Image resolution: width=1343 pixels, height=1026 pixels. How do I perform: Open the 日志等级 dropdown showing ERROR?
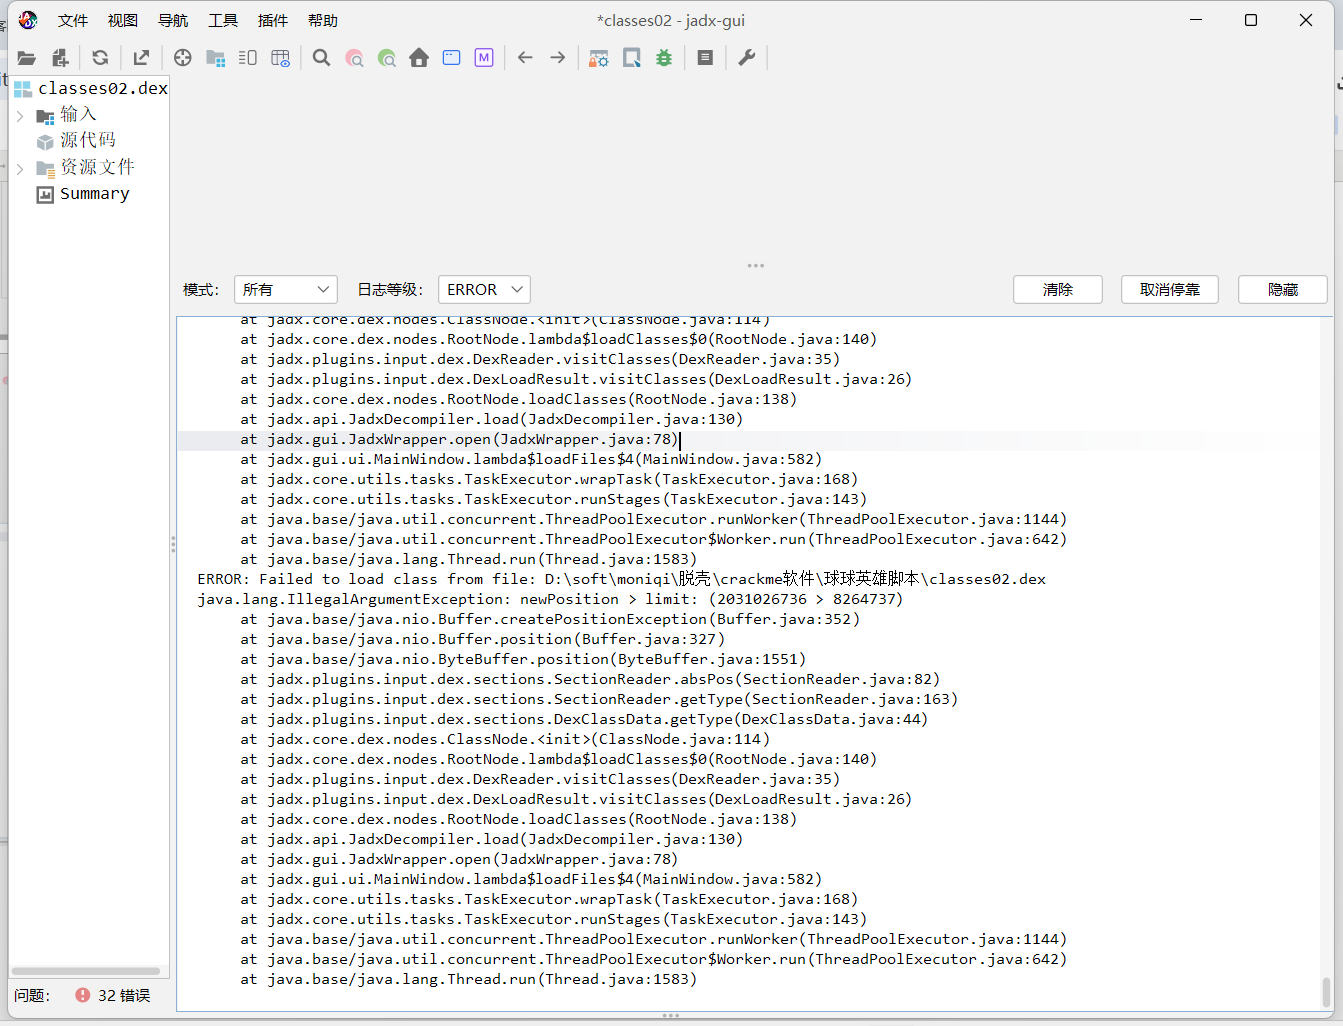click(x=484, y=289)
